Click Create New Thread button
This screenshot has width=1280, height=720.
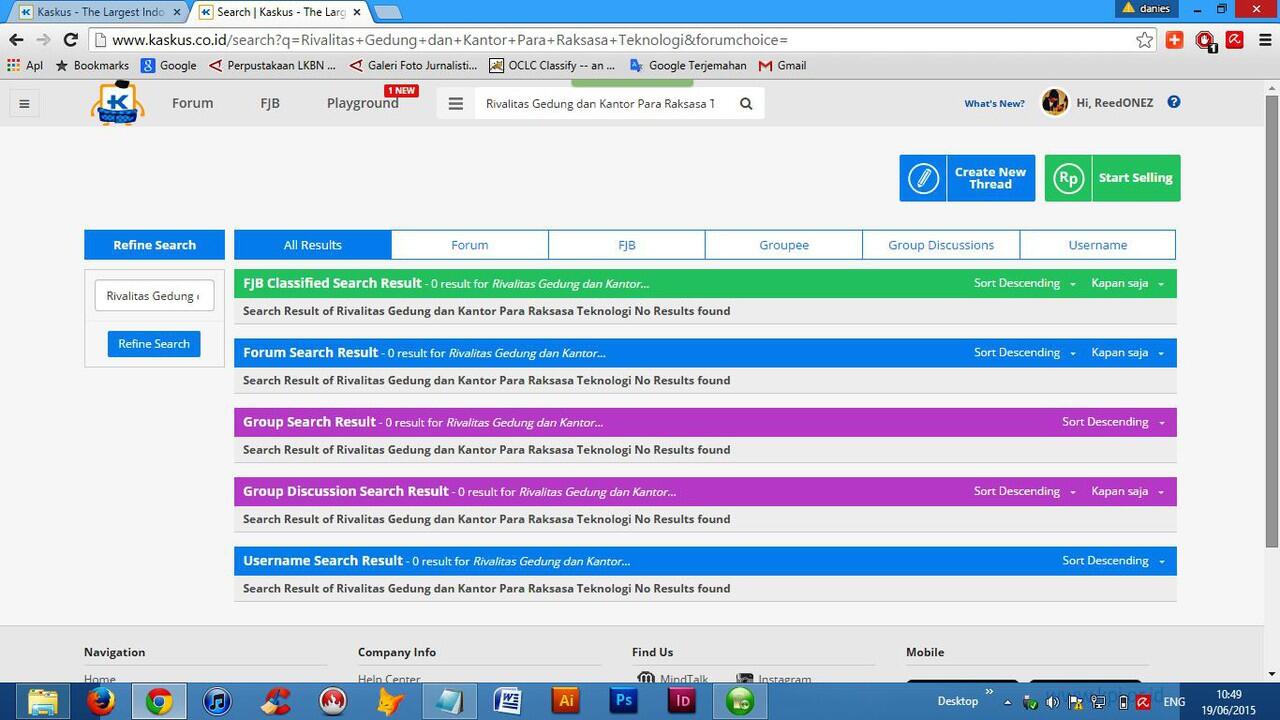[967, 178]
